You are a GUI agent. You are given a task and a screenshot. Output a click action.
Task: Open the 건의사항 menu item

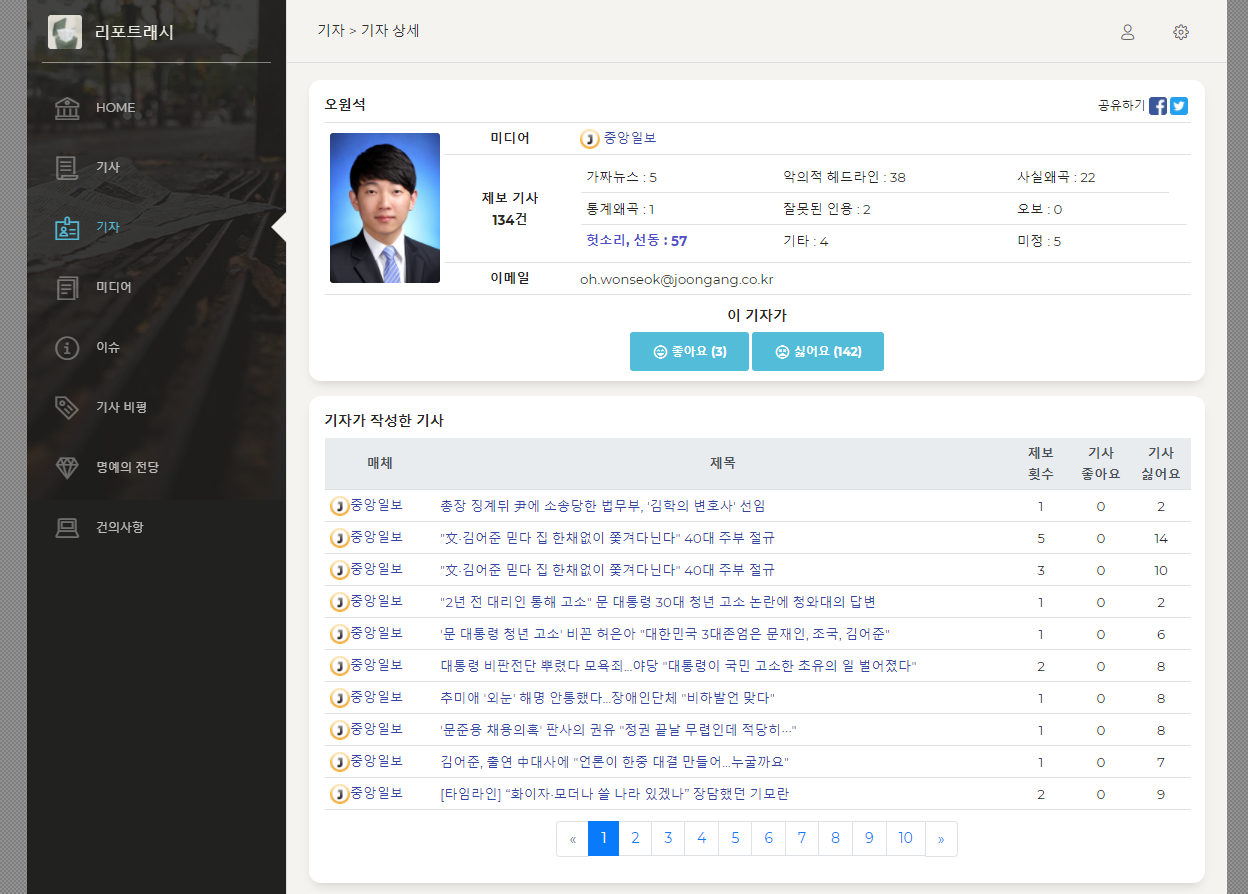[119, 527]
